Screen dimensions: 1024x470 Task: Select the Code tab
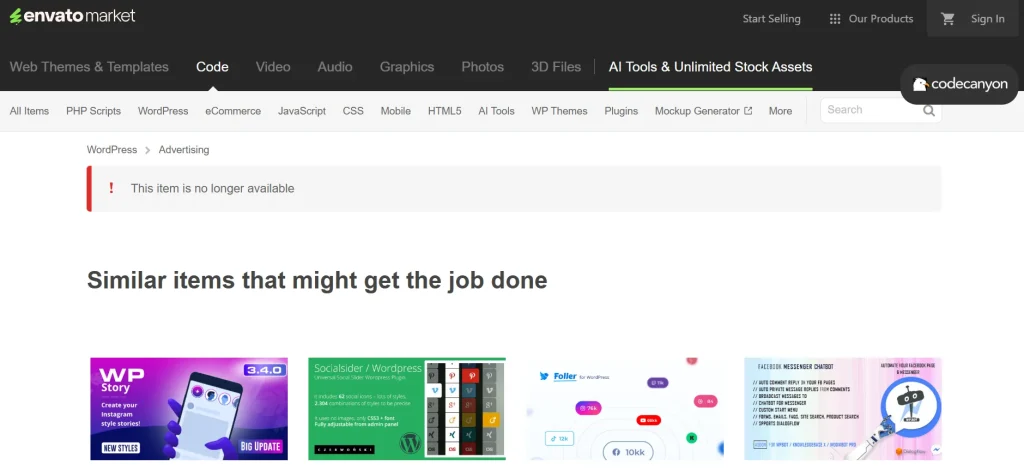point(212,67)
